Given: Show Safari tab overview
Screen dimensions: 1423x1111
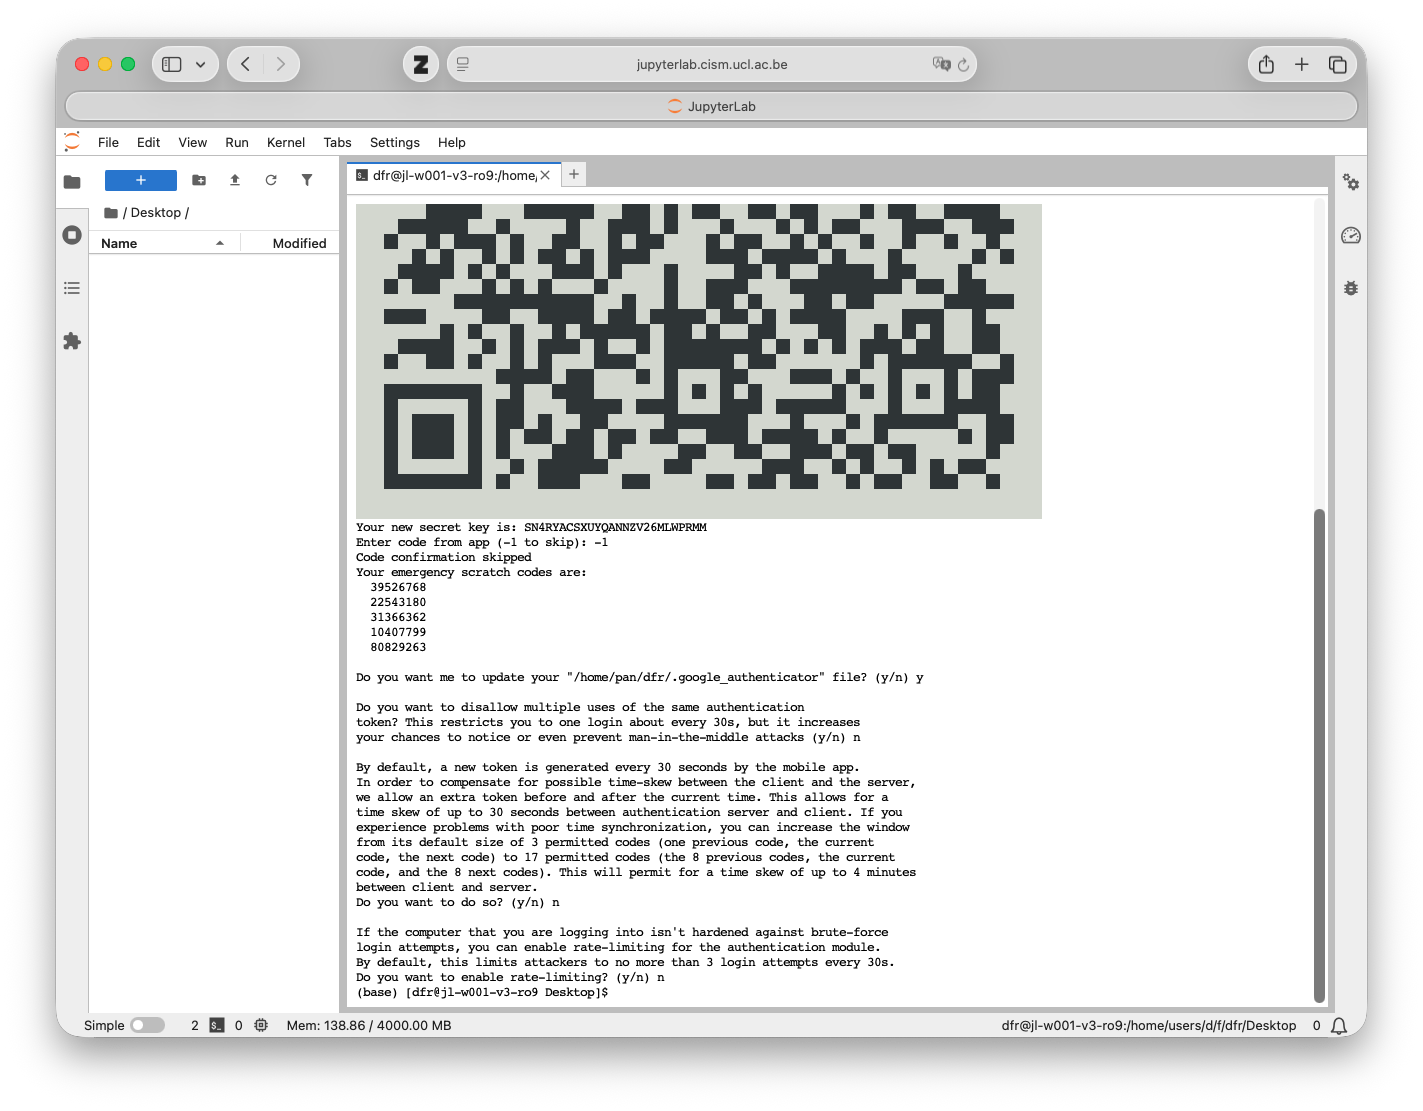Looking at the screenshot, I should tap(1338, 64).
